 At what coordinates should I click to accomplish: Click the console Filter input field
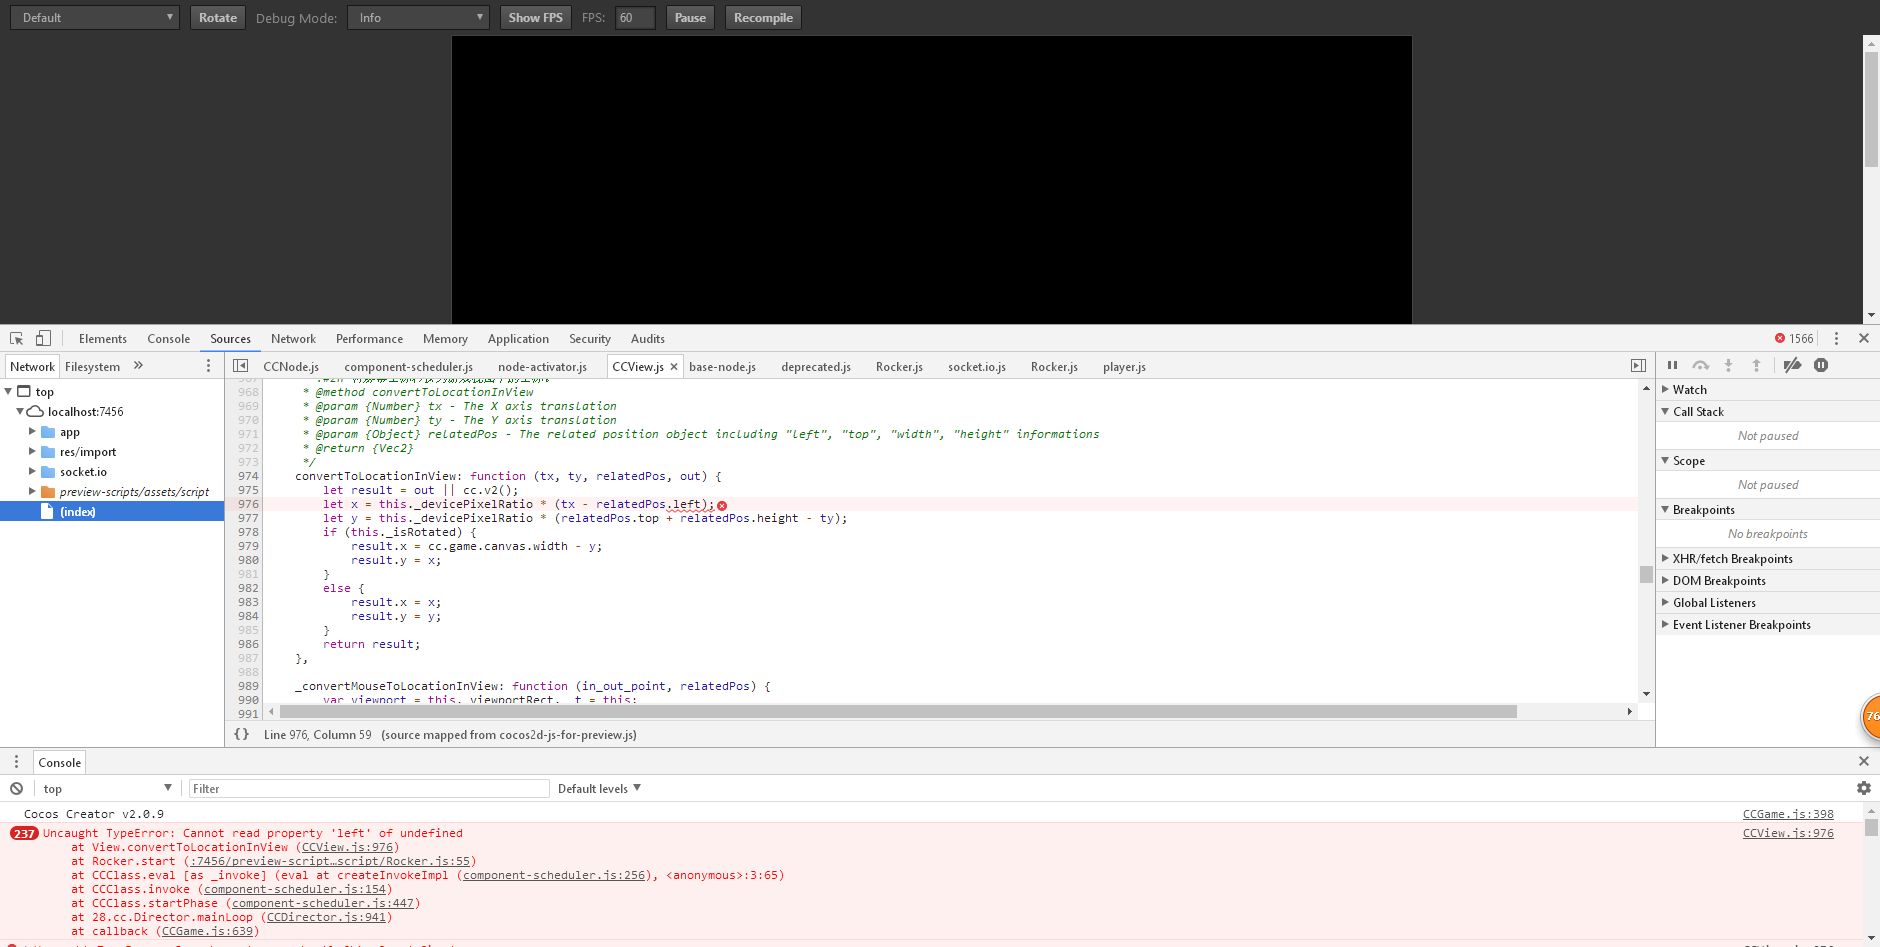pyautogui.click(x=369, y=789)
